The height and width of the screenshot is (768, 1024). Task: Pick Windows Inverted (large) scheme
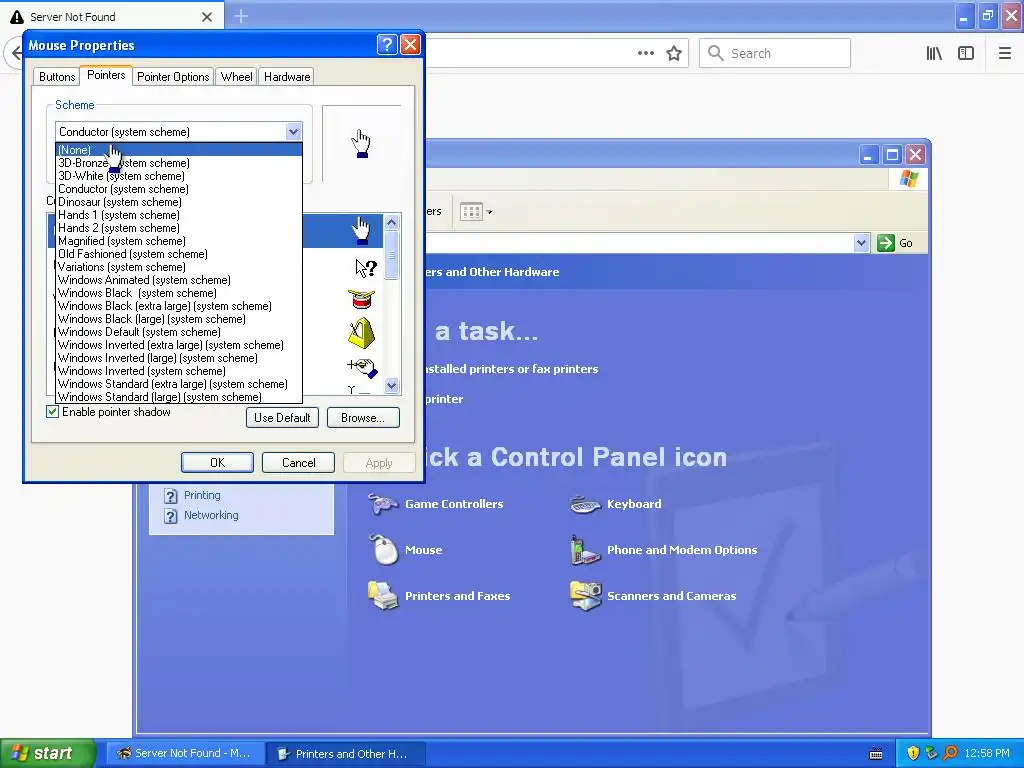tap(178, 358)
